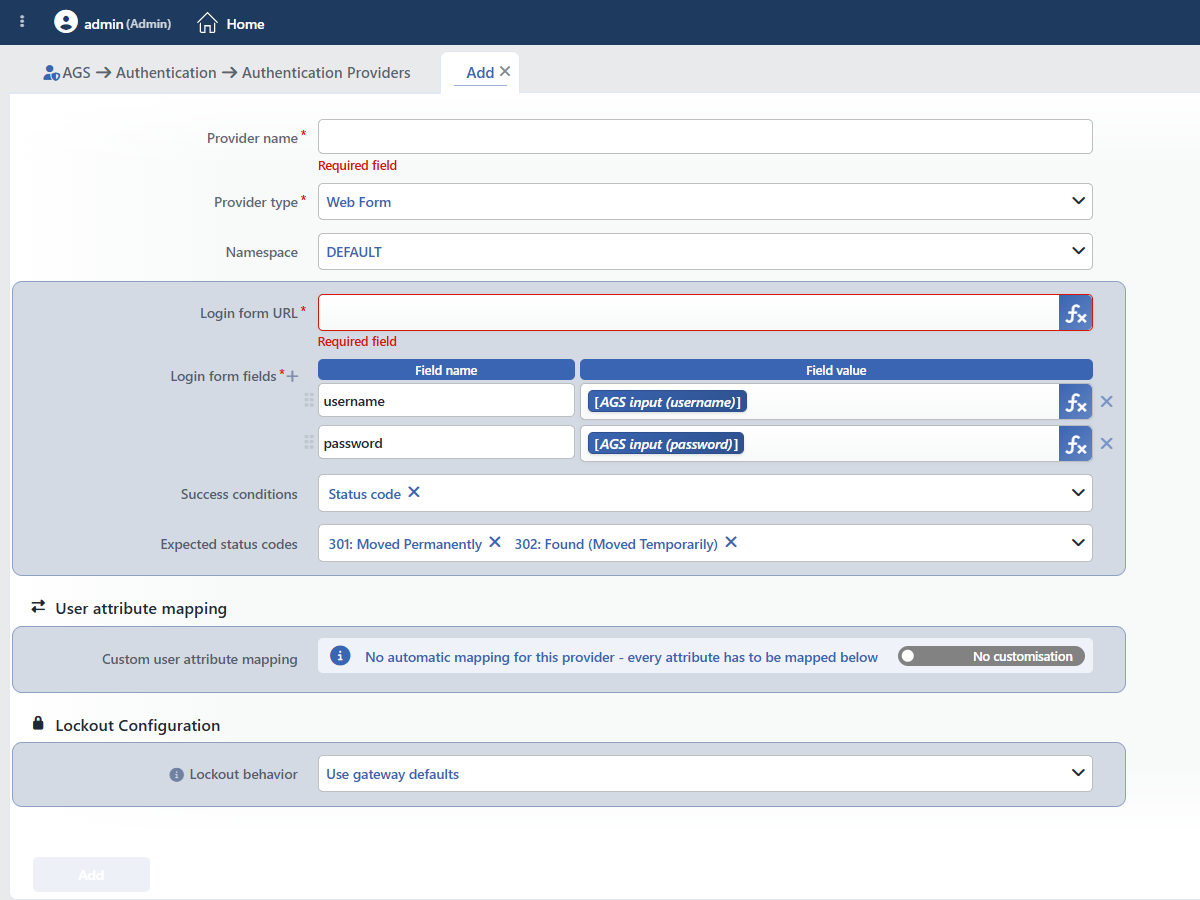Click the Field name column header
Viewport: 1200px width, 900px height.
[x=446, y=370]
